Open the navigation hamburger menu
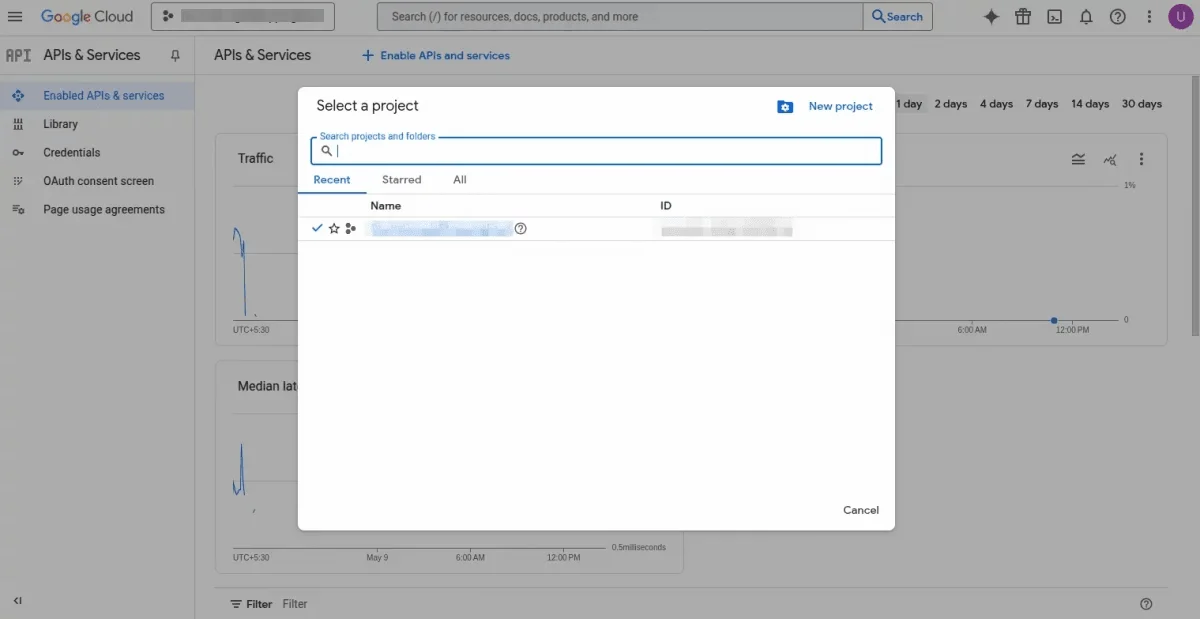 coord(15,16)
